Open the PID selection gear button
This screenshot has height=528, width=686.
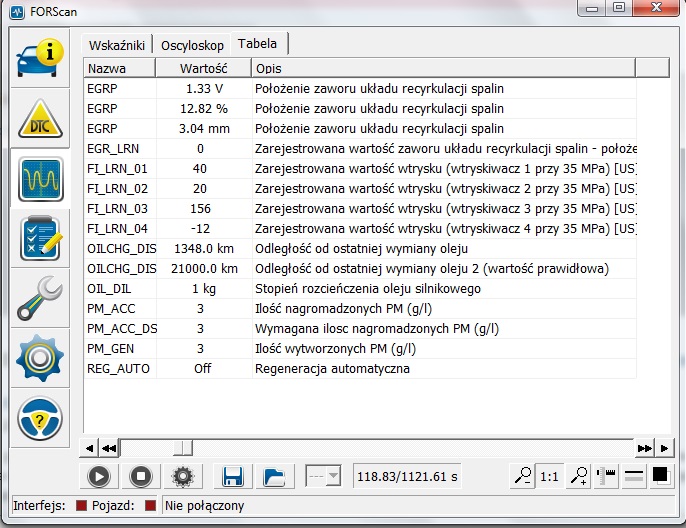tap(184, 477)
